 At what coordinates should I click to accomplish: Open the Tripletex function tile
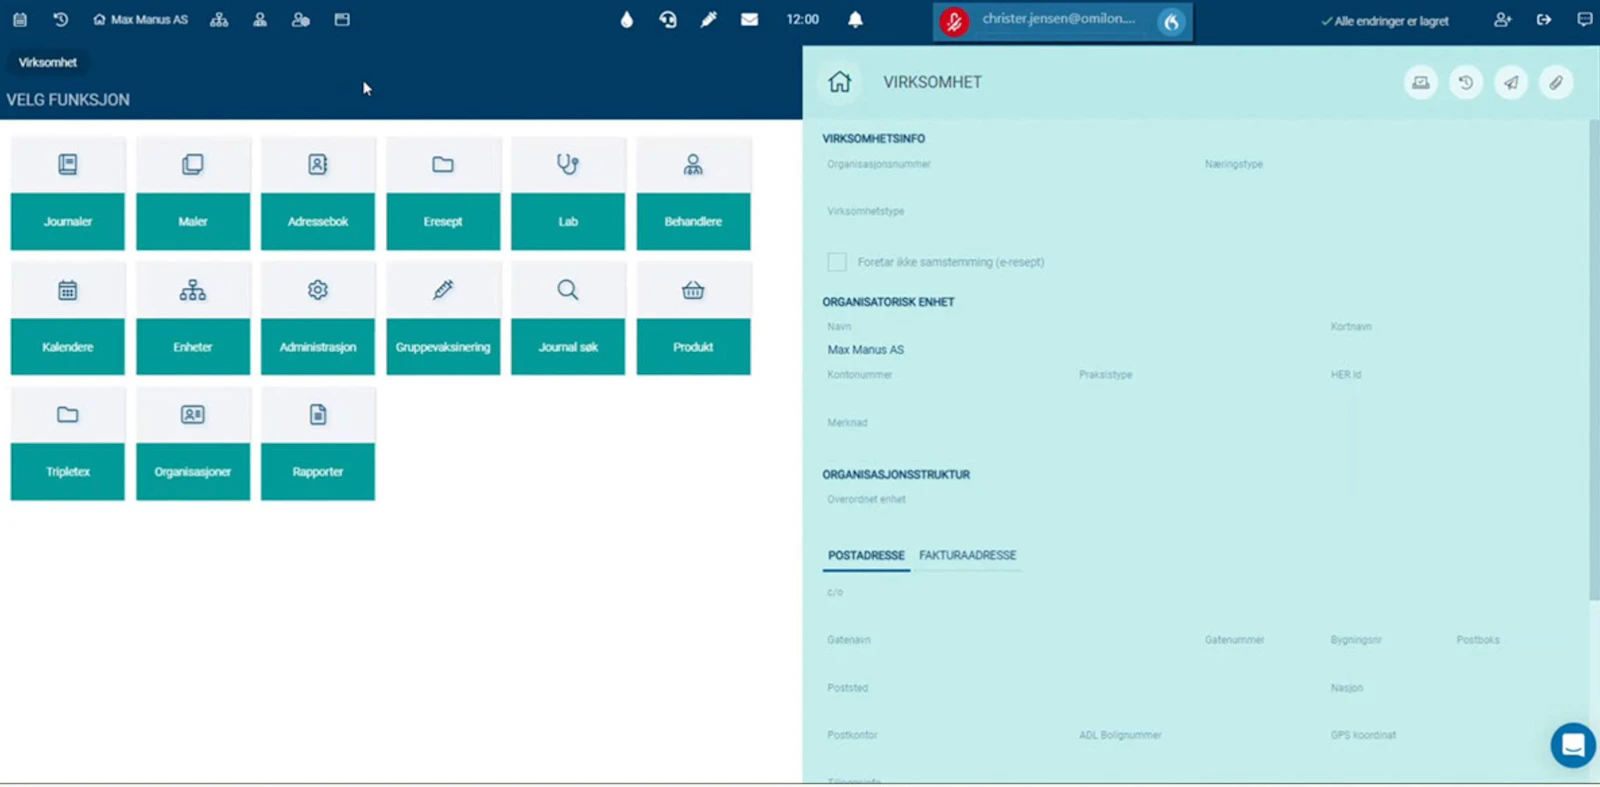coord(68,444)
